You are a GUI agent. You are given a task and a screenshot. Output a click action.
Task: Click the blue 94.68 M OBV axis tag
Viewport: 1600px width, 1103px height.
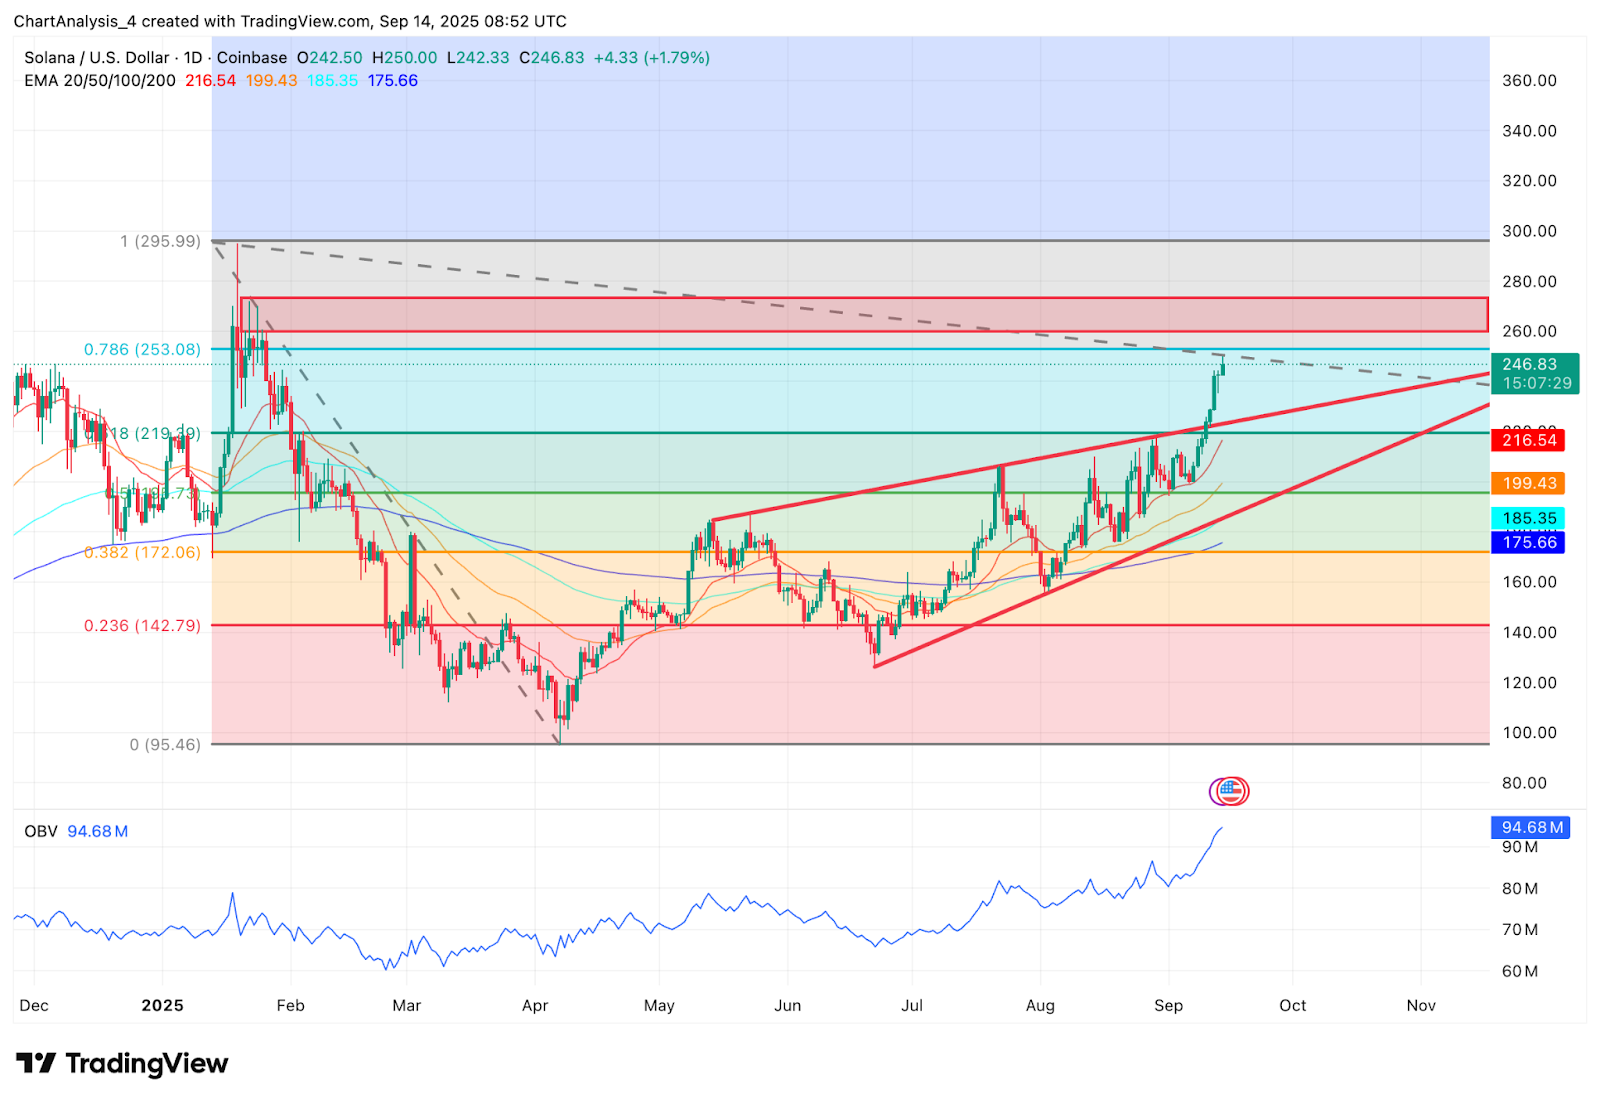(1530, 828)
